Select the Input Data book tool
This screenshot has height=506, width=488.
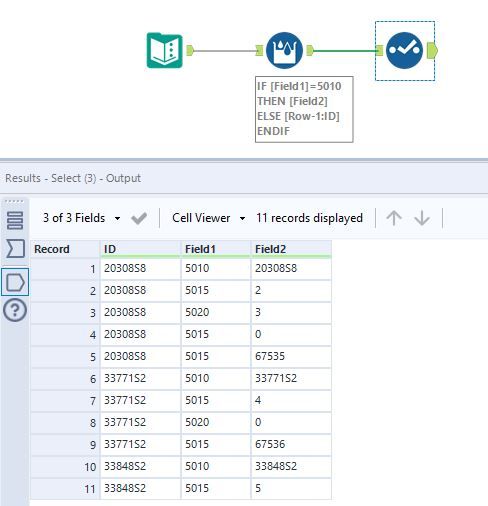(165, 50)
